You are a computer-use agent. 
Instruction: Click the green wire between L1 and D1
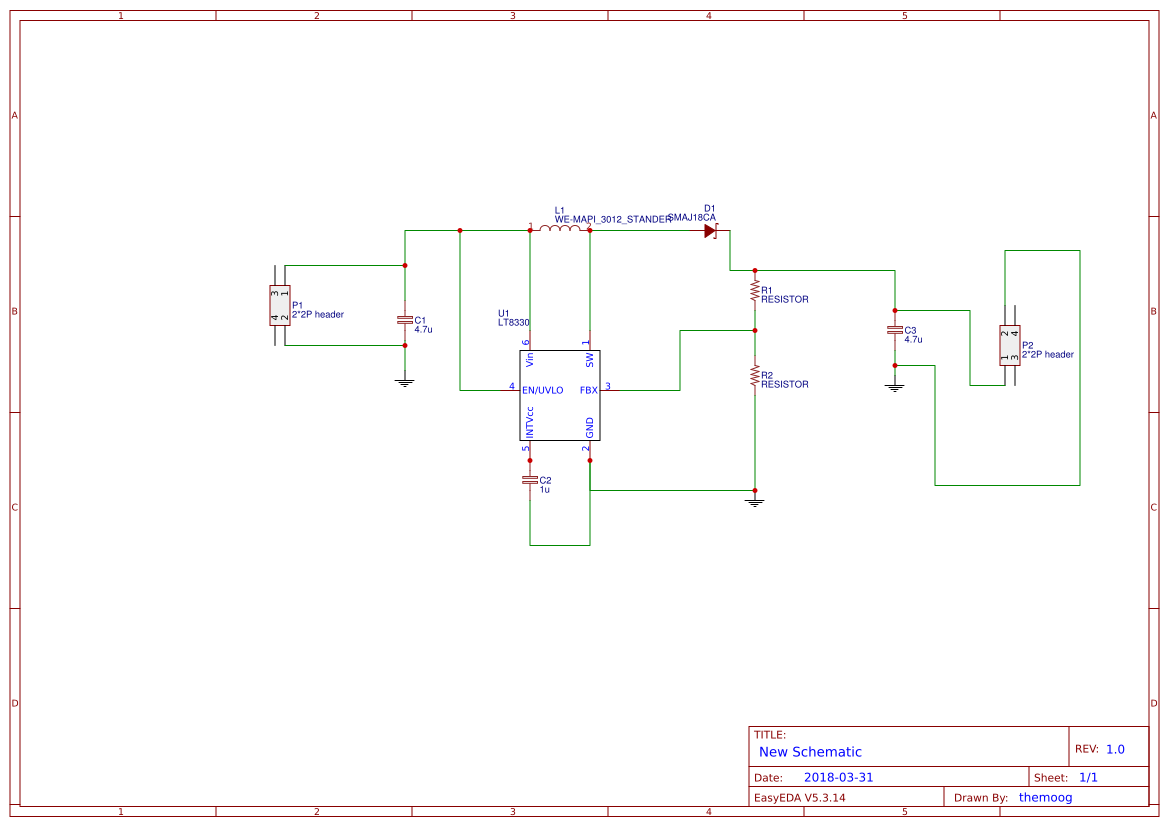(640, 228)
